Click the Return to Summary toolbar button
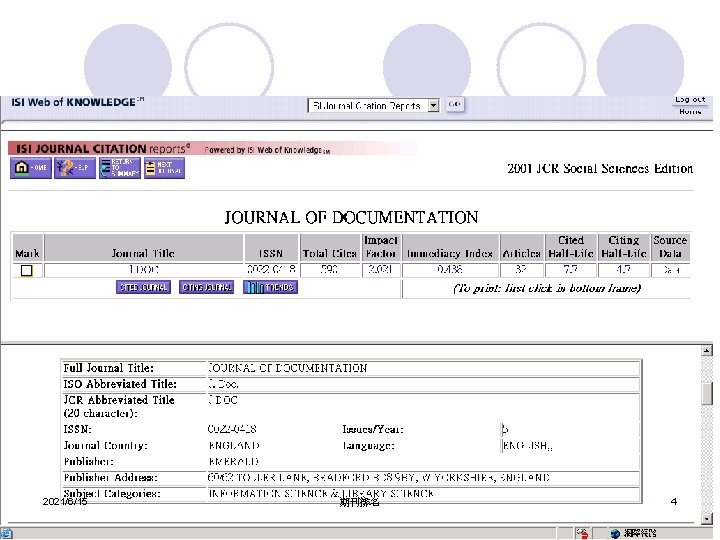The image size is (720, 540). click(x=120, y=168)
